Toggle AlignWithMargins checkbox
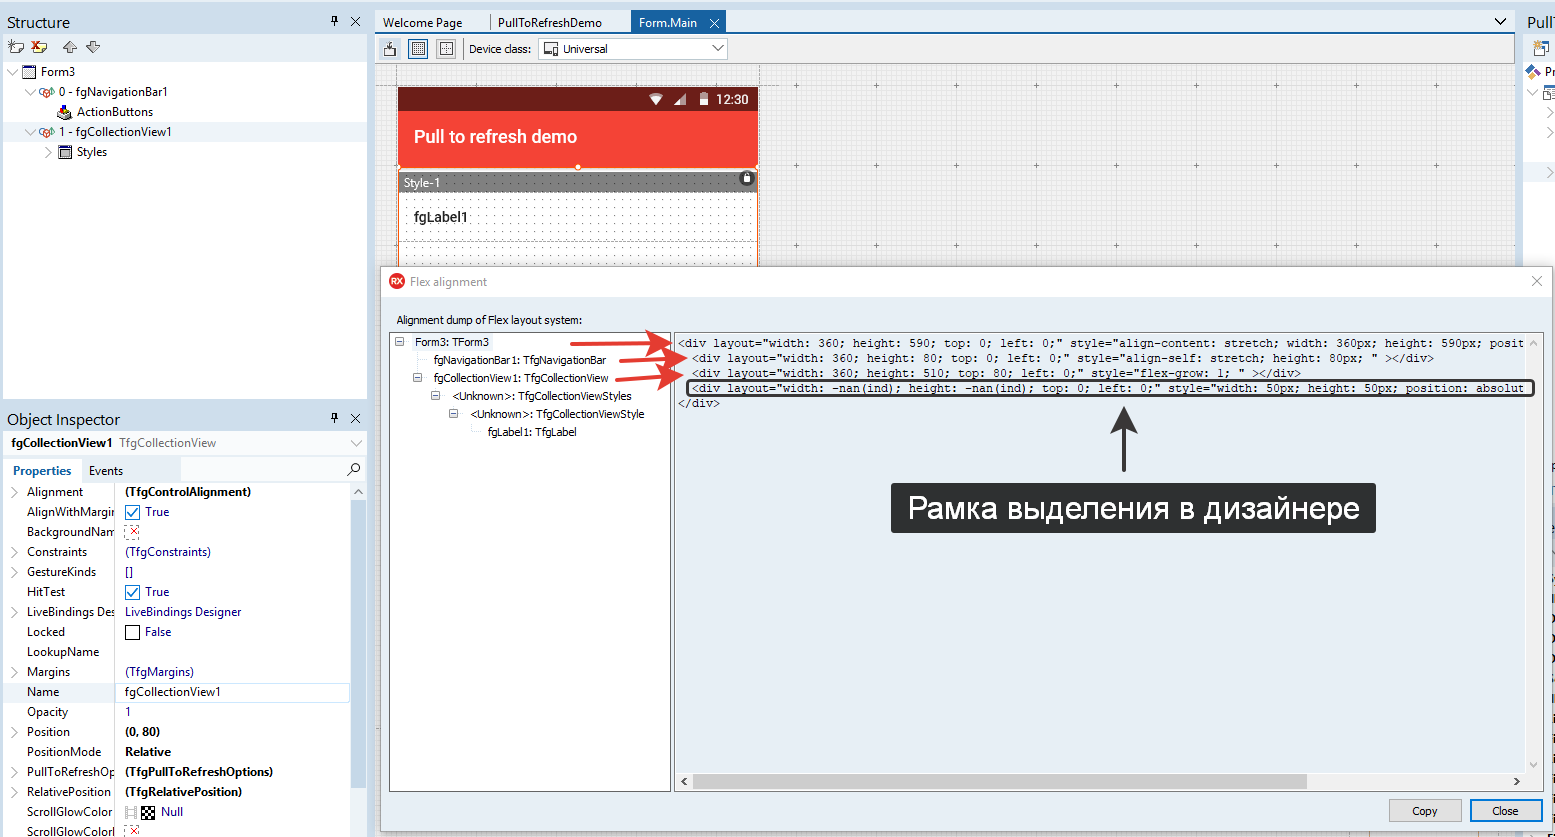This screenshot has height=837, width=1555. [x=132, y=512]
